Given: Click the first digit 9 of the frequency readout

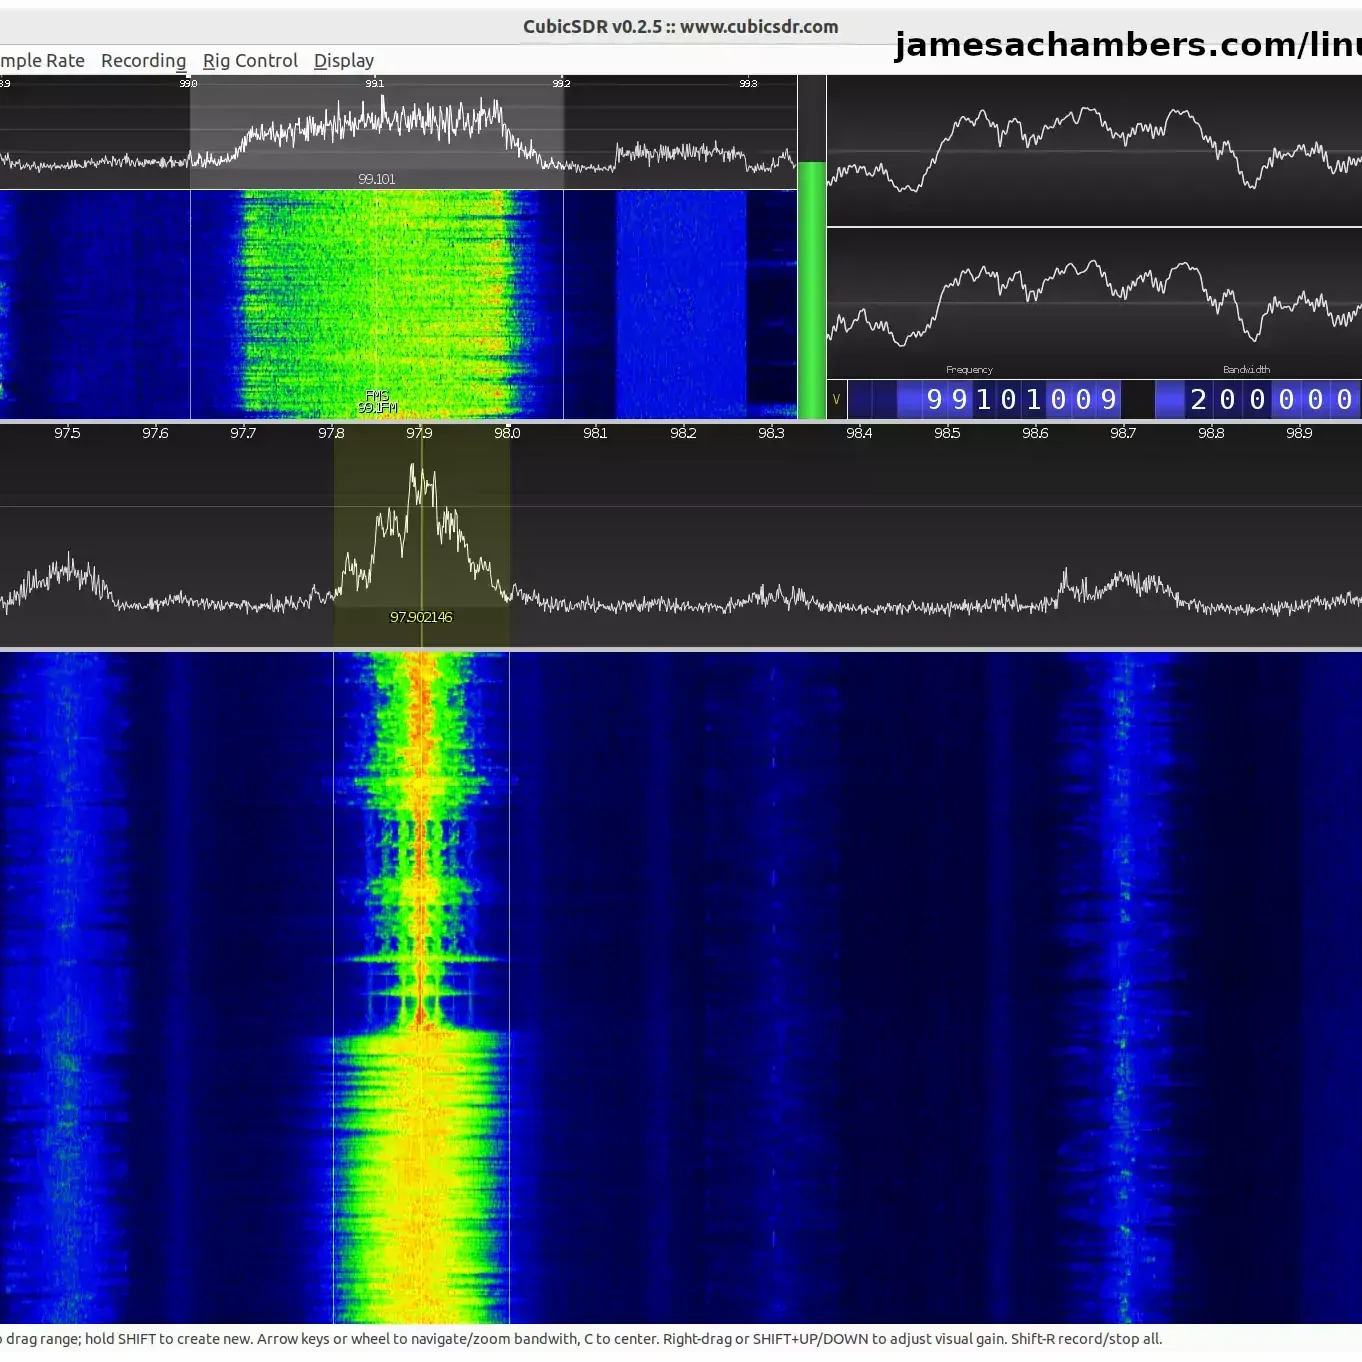Looking at the screenshot, I should 934,400.
